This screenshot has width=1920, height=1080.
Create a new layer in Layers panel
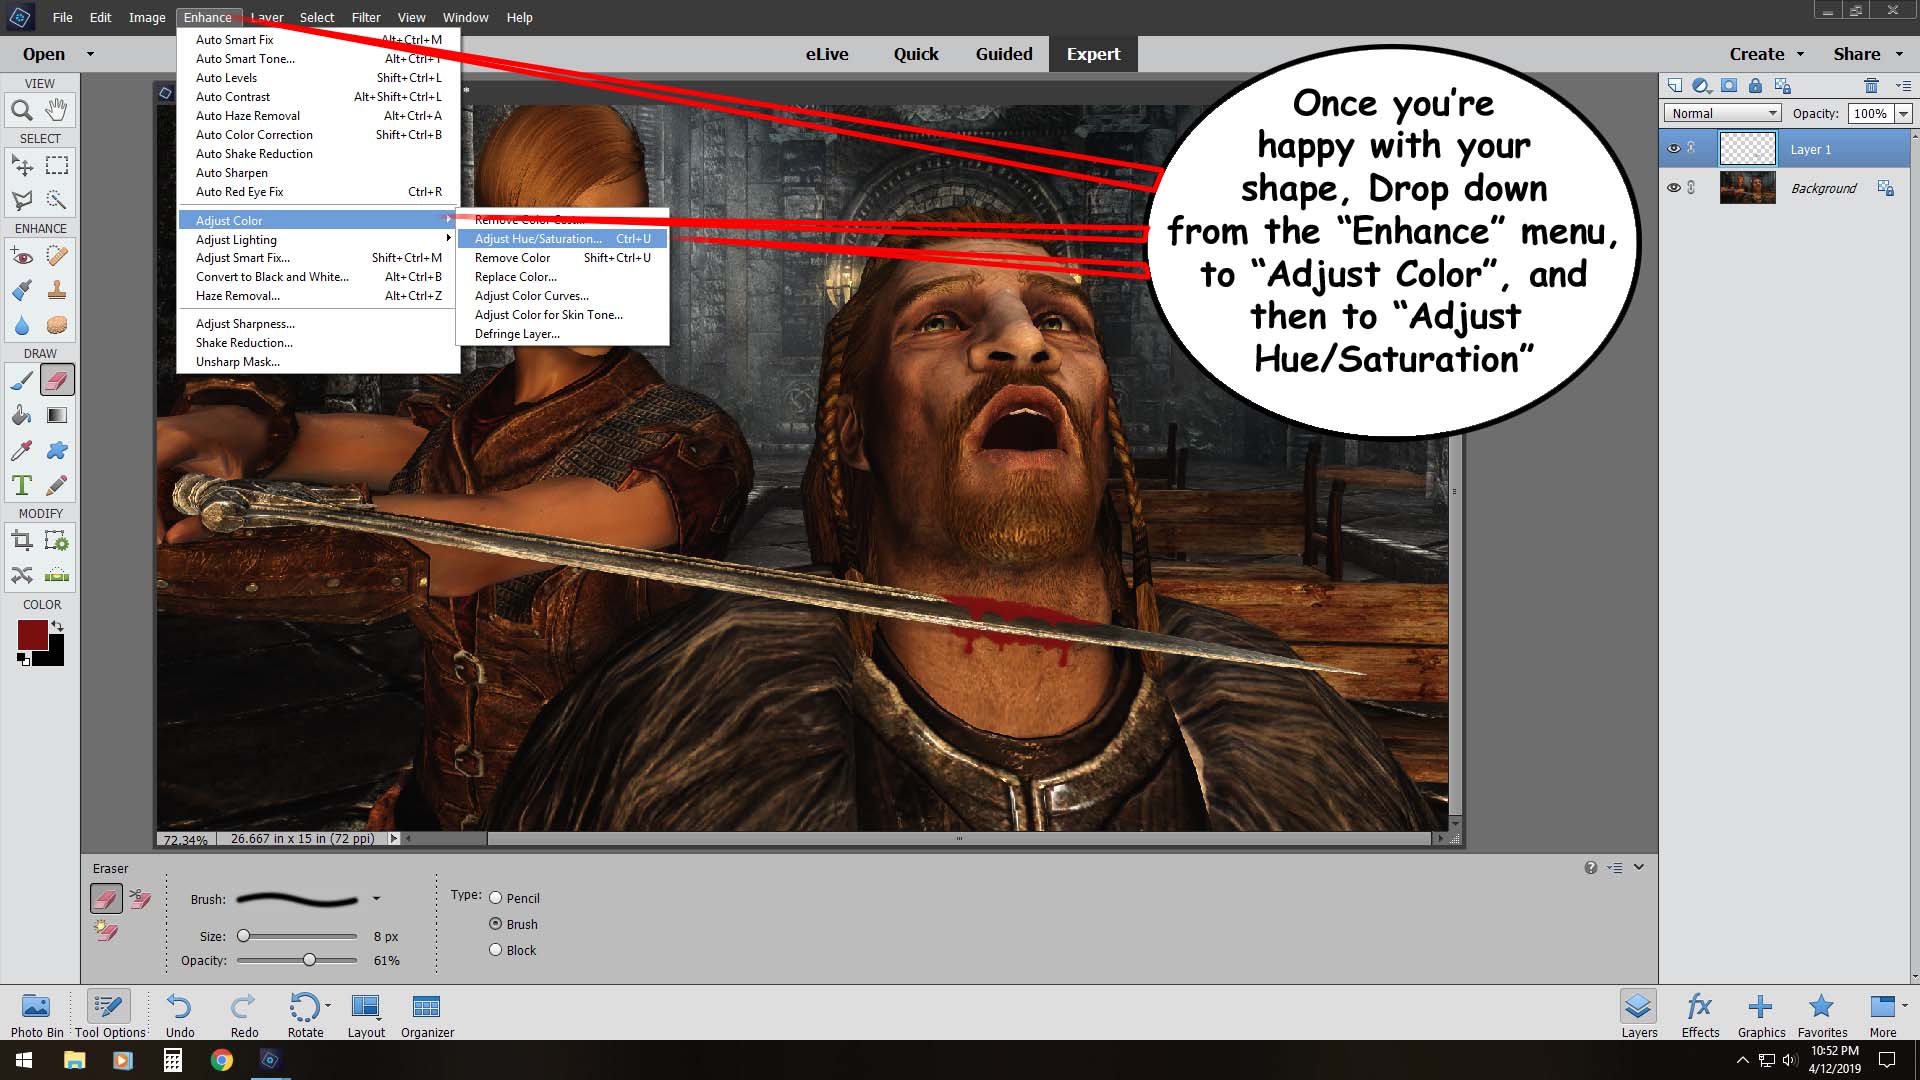1675,85
